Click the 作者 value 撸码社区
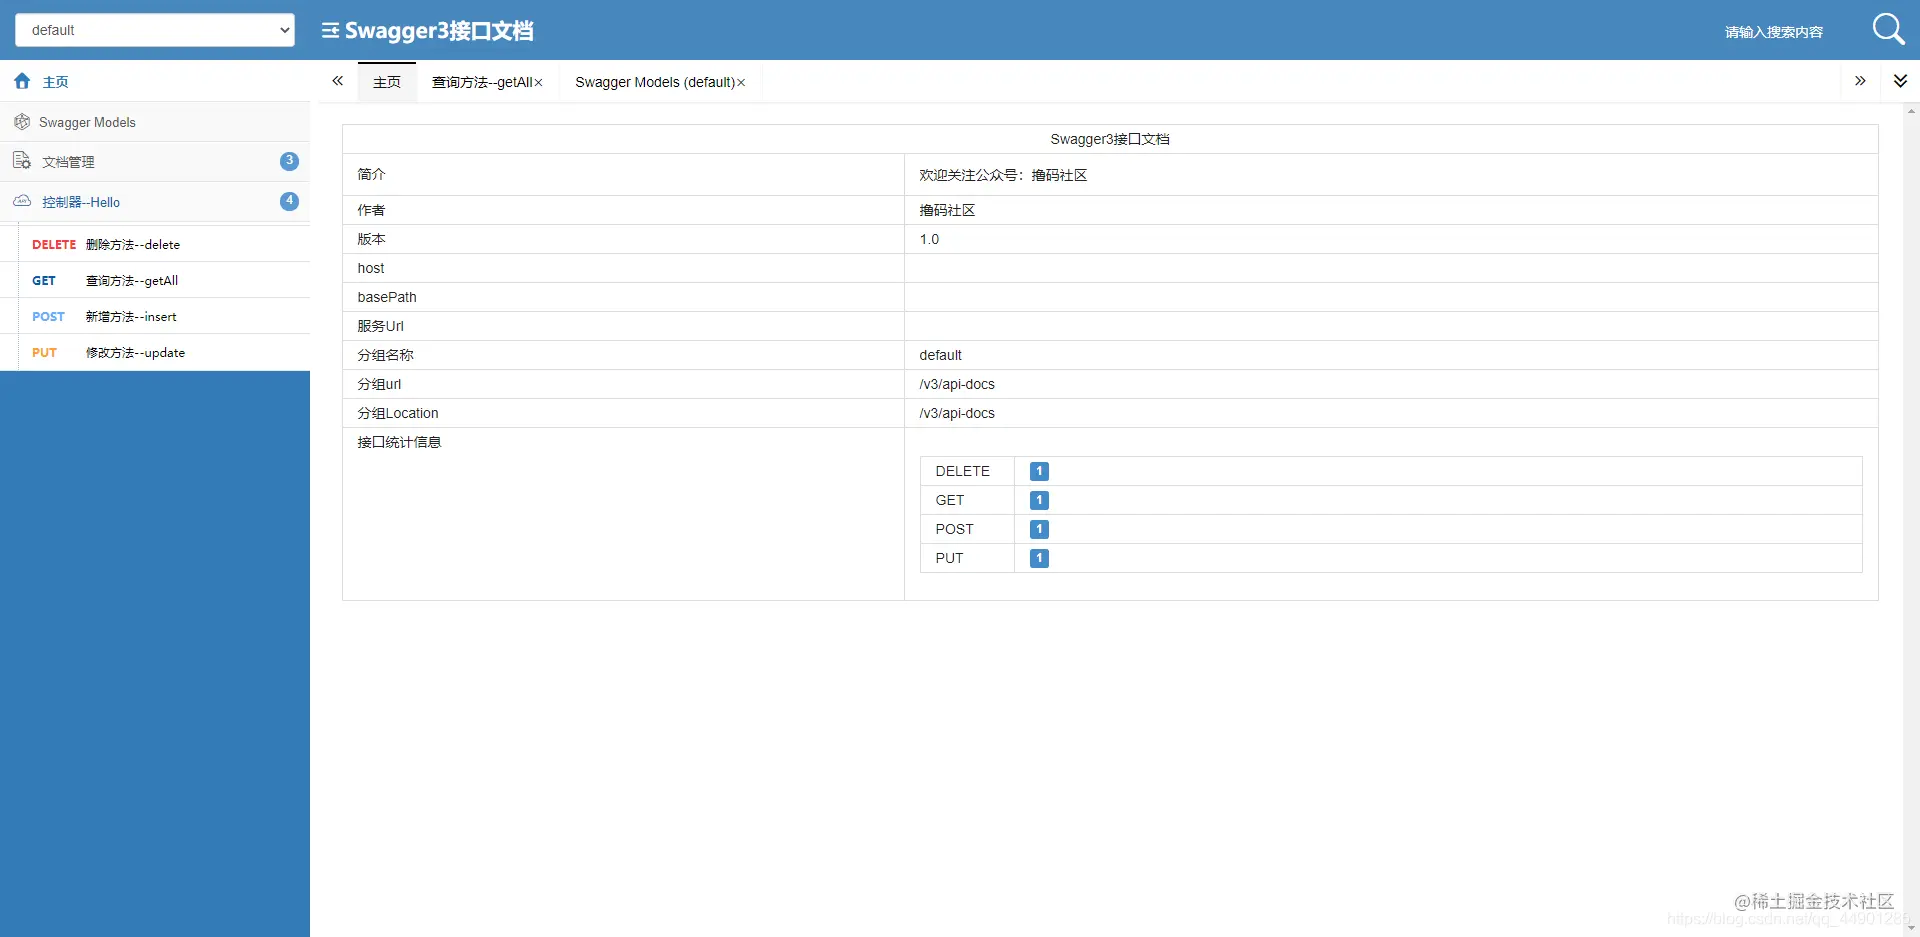 pos(947,210)
